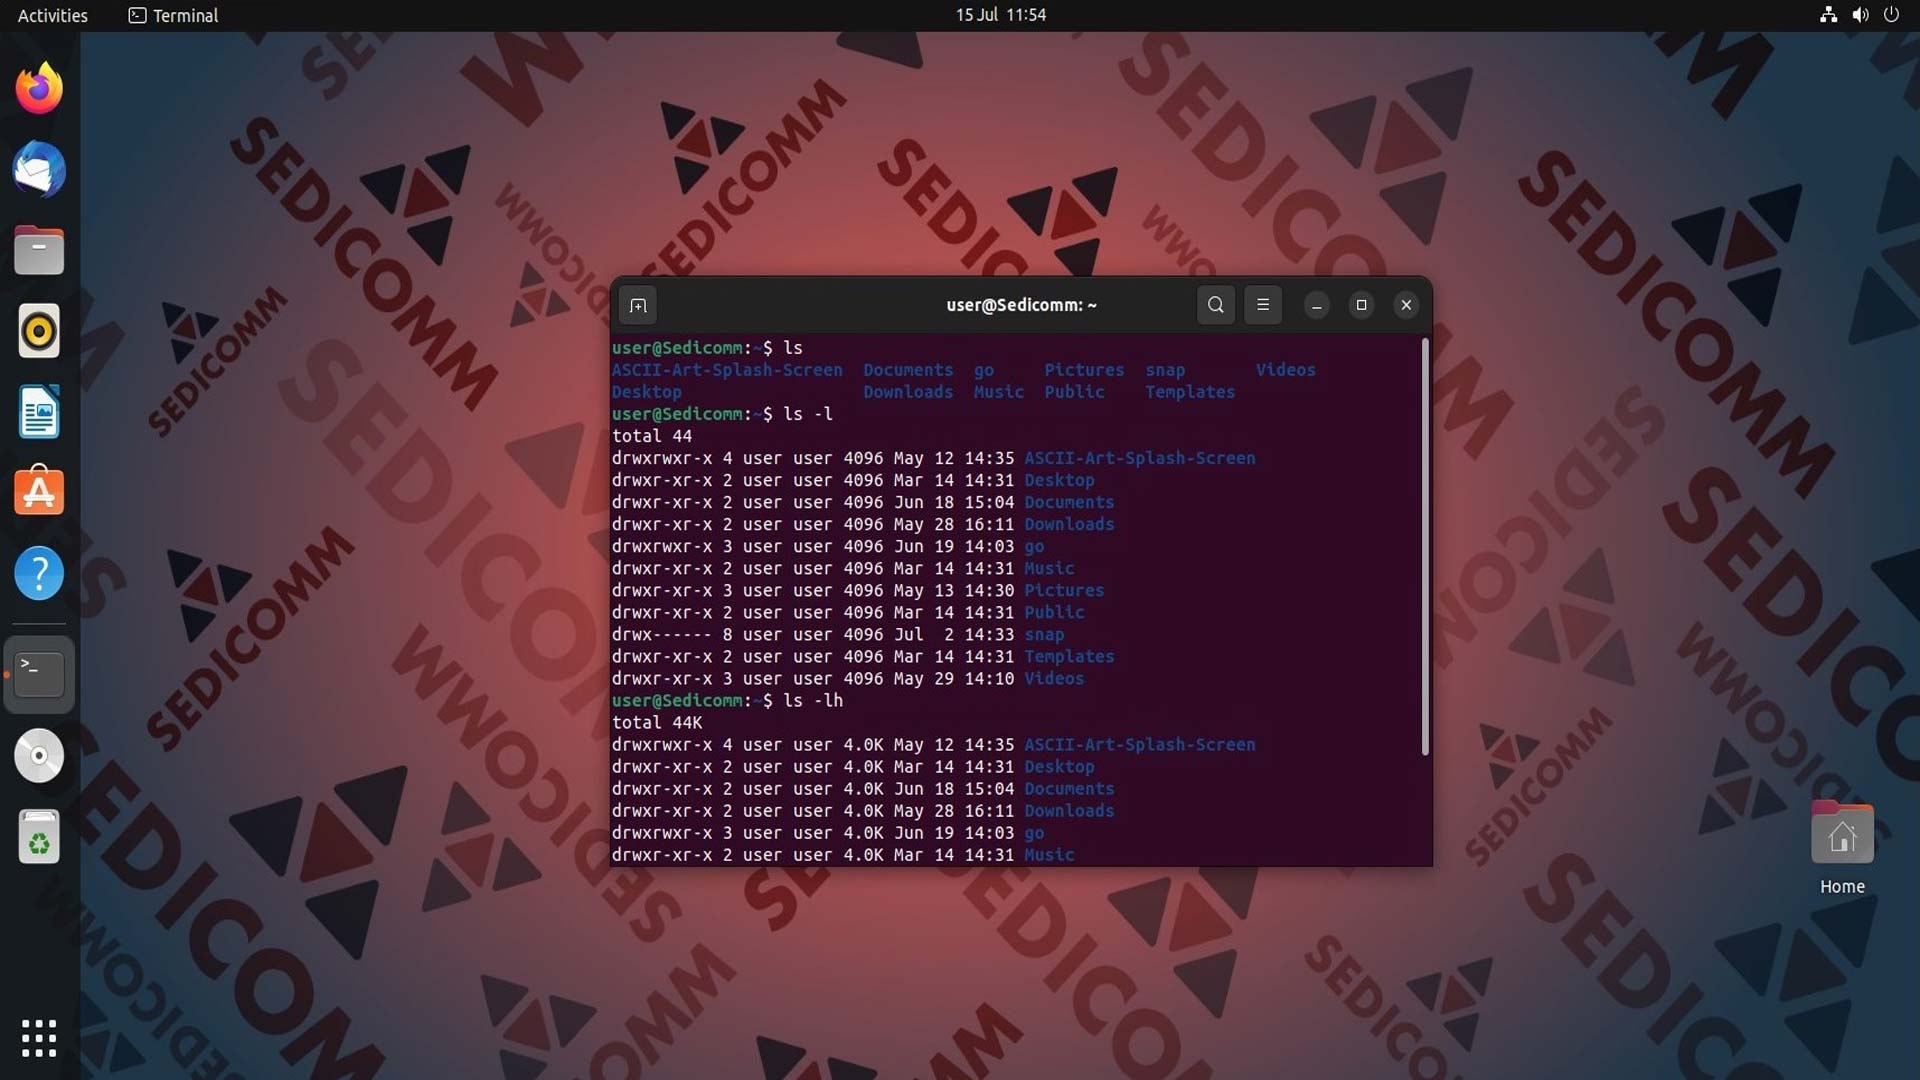Click the Terminal icon in dock
The width and height of the screenshot is (1920, 1080).
coord(39,675)
